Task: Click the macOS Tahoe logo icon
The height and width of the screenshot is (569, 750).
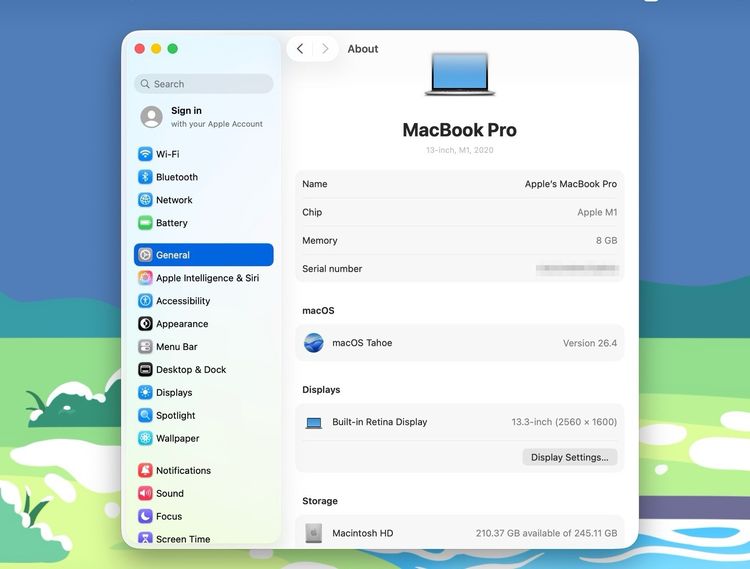Action: (x=314, y=343)
